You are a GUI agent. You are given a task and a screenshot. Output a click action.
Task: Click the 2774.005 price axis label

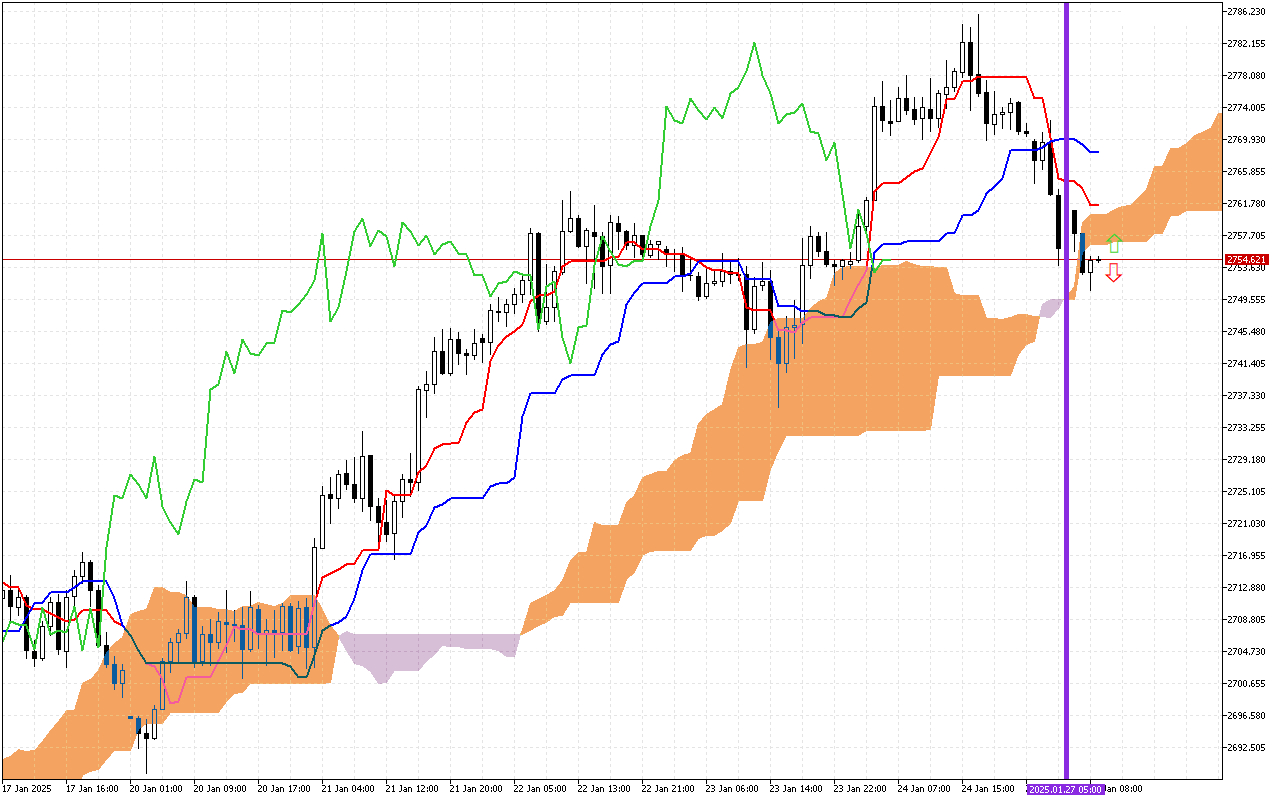[1245, 108]
